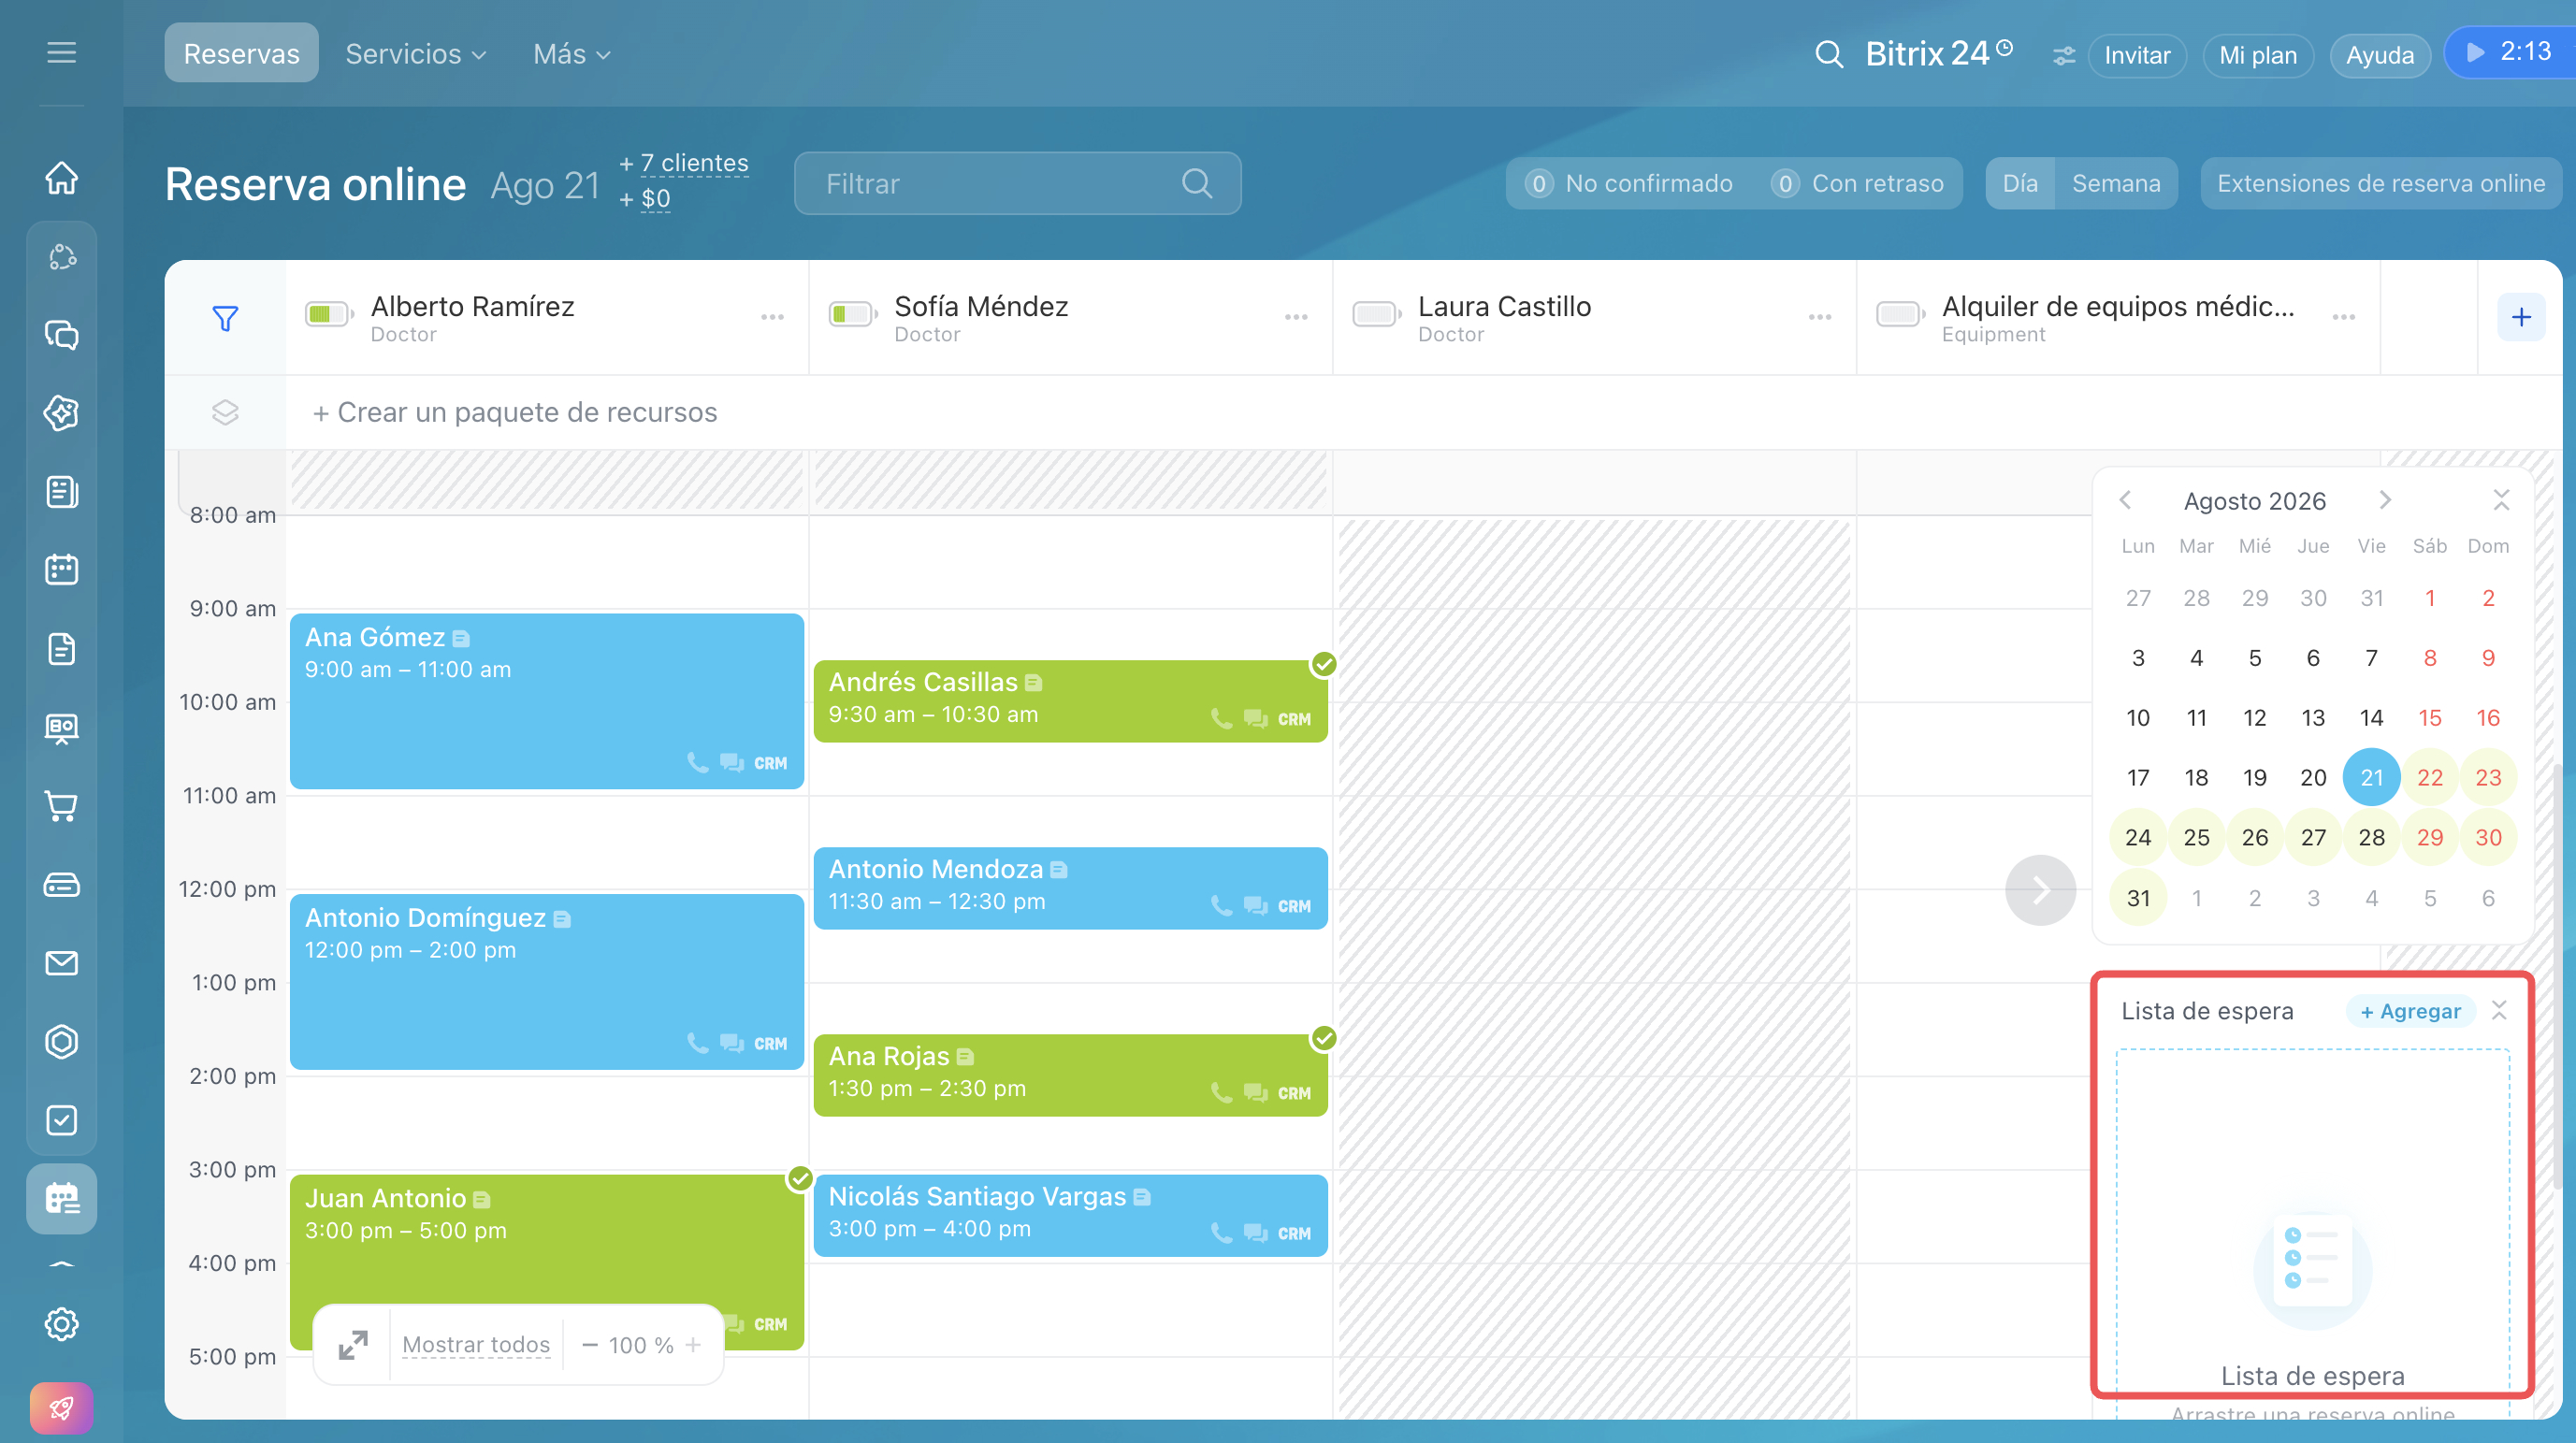Add an entry with the Agregar button
This screenshot has height=1443, width=2576.
point(2410,1012)
